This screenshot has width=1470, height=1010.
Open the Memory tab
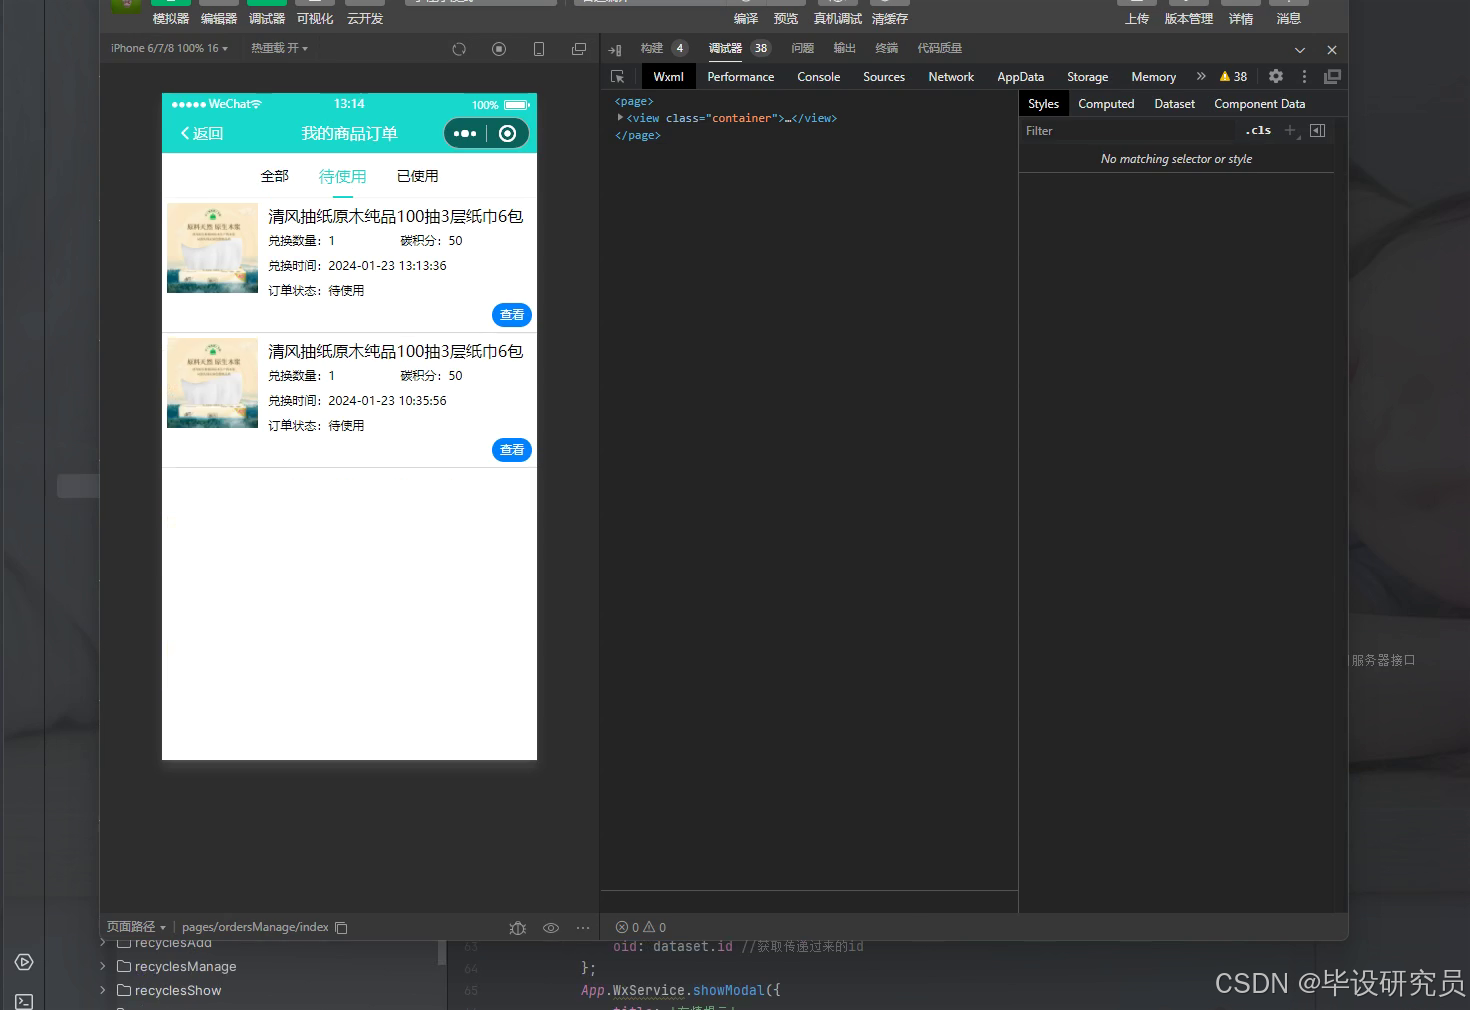1154,77
